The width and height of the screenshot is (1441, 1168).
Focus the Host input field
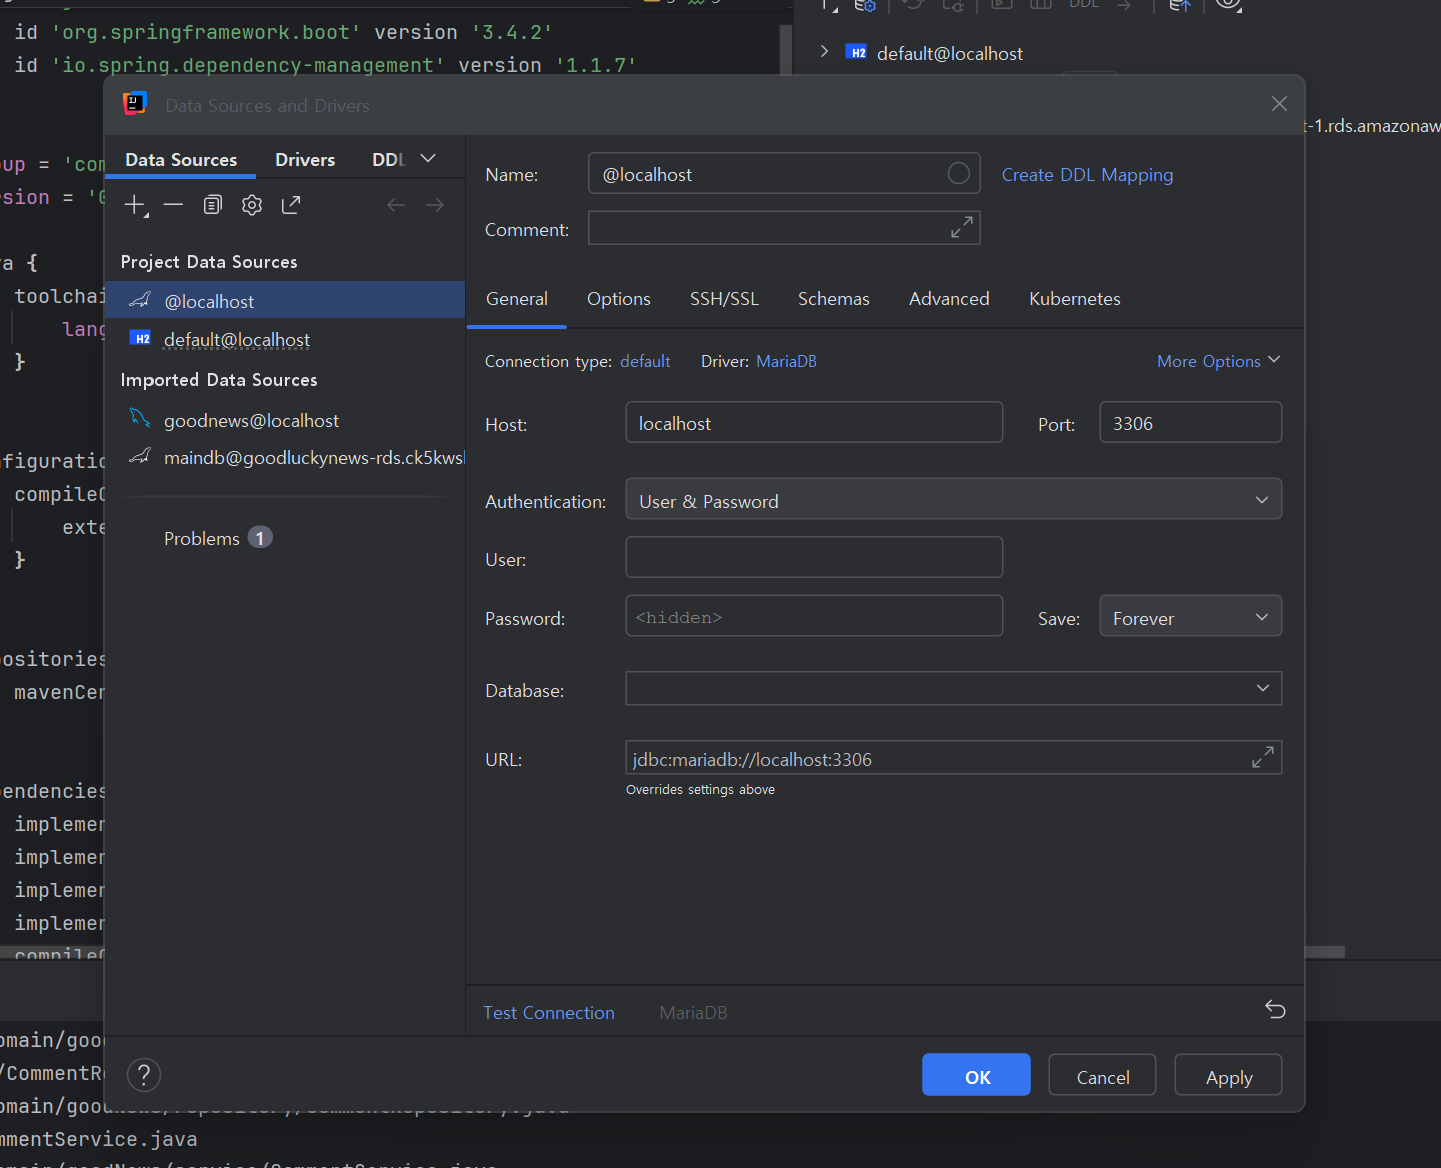click(x=814, y=422)
